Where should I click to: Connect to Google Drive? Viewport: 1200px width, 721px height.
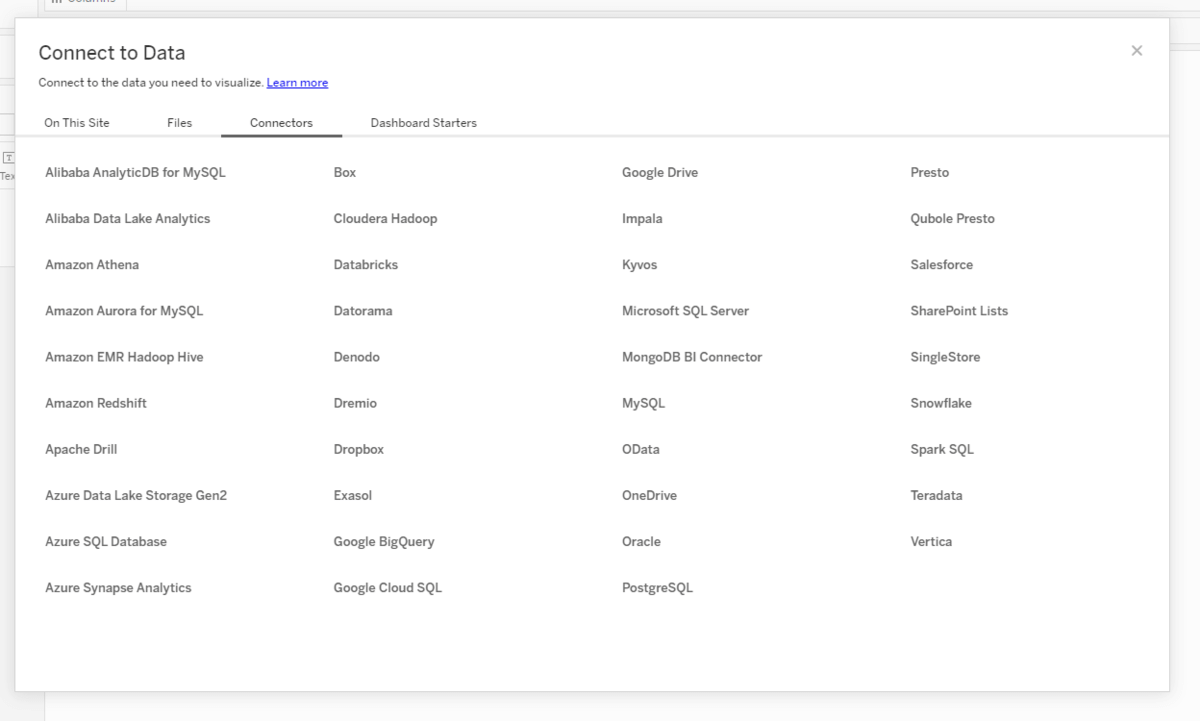click(x=660, y=173)
